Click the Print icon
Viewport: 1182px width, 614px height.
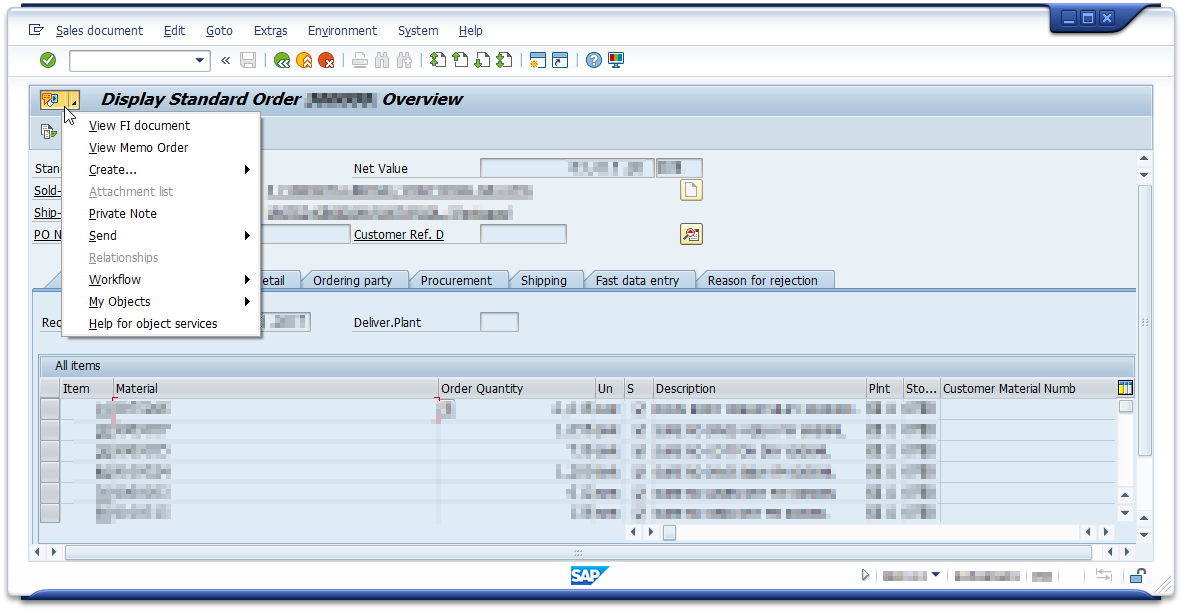pyautogui.click(x=360, y=60)
